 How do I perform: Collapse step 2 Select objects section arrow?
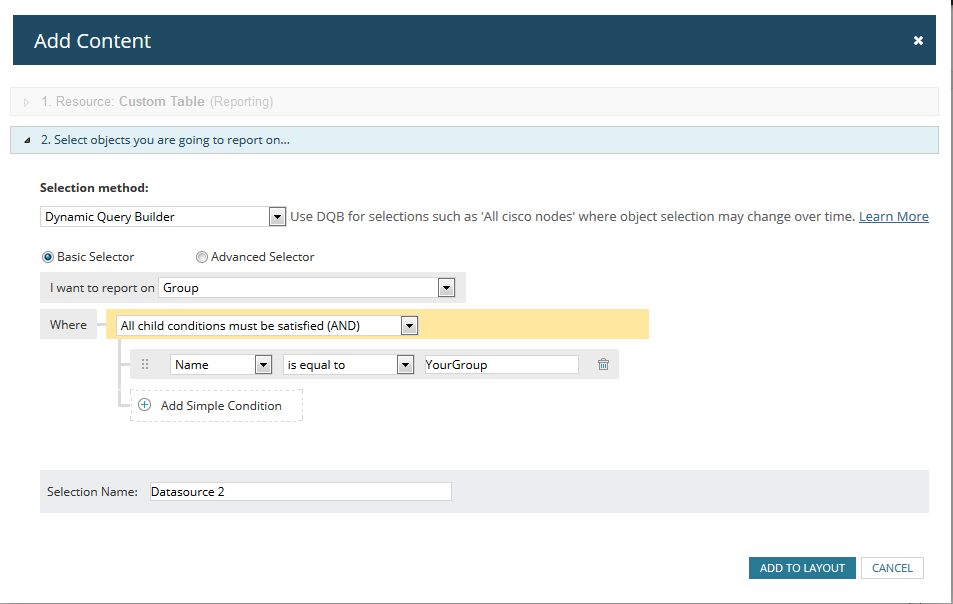click(x=26, y=140)
